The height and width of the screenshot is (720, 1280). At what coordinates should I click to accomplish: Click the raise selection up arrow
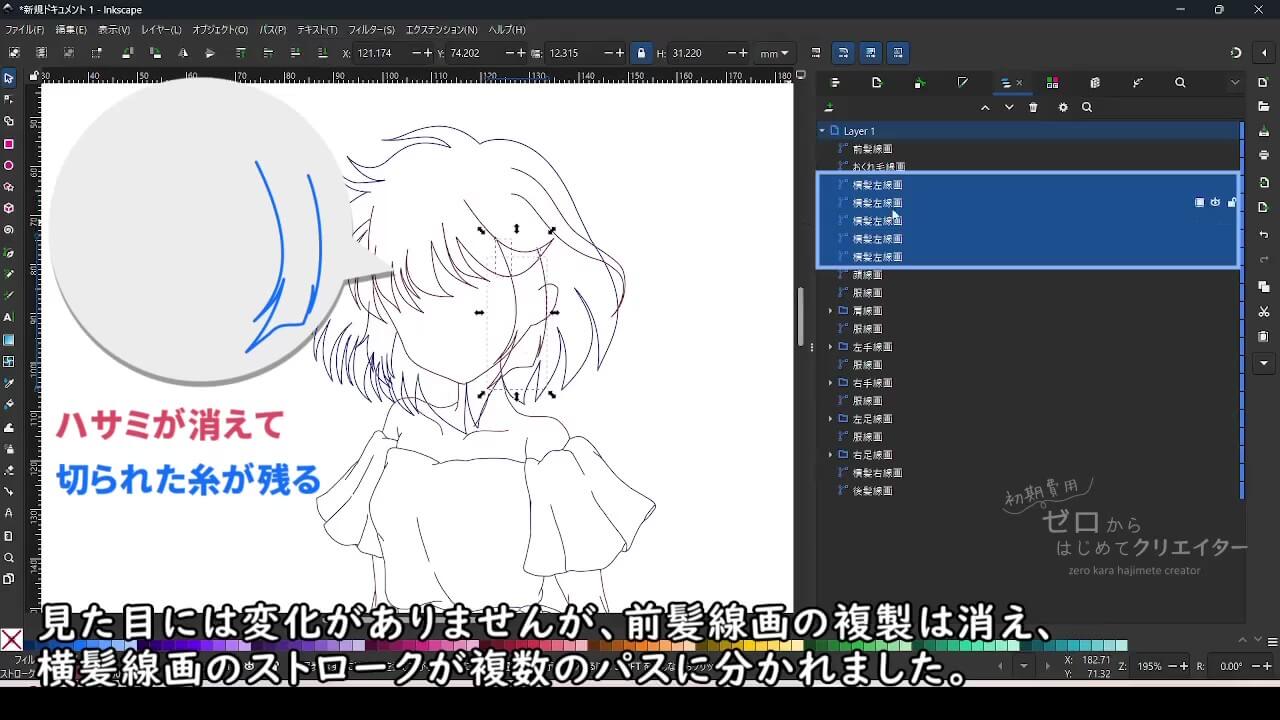[x=985, y=106]
